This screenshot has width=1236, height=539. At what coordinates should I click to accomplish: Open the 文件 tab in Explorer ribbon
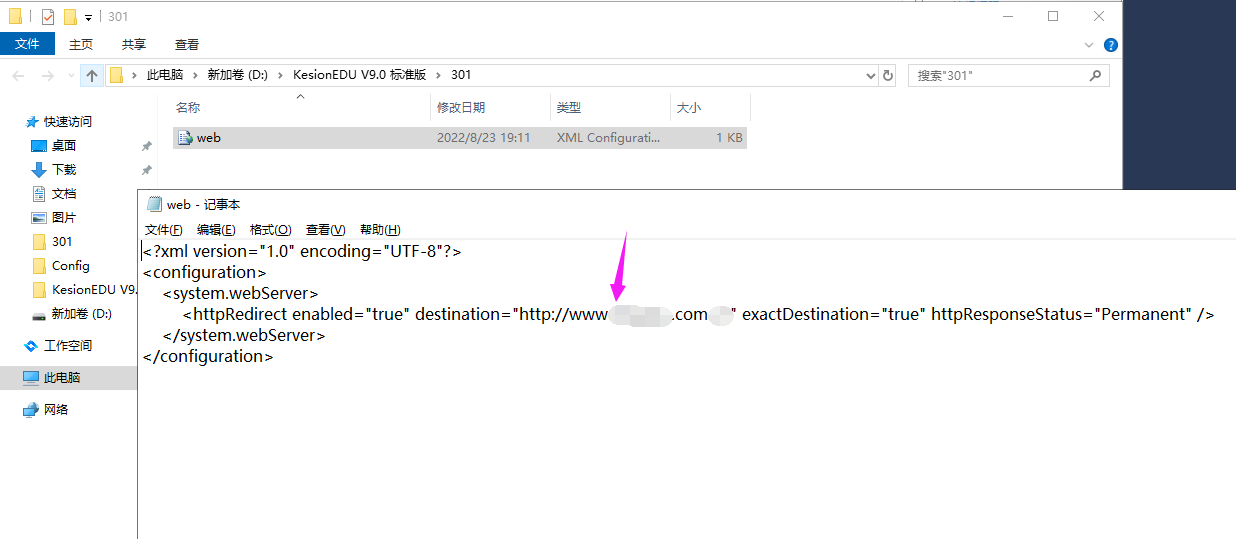coord(27,44)
